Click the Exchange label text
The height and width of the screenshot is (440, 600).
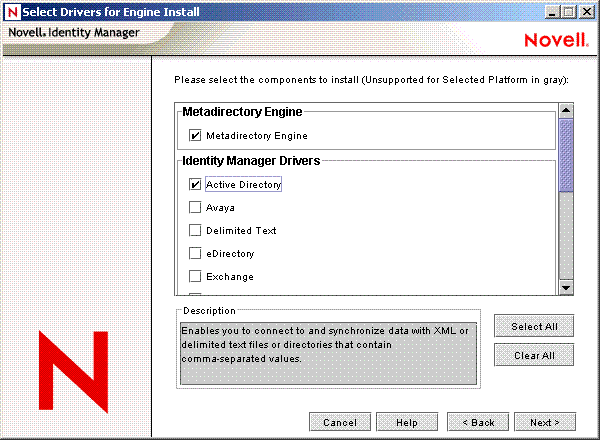[230, 277]
